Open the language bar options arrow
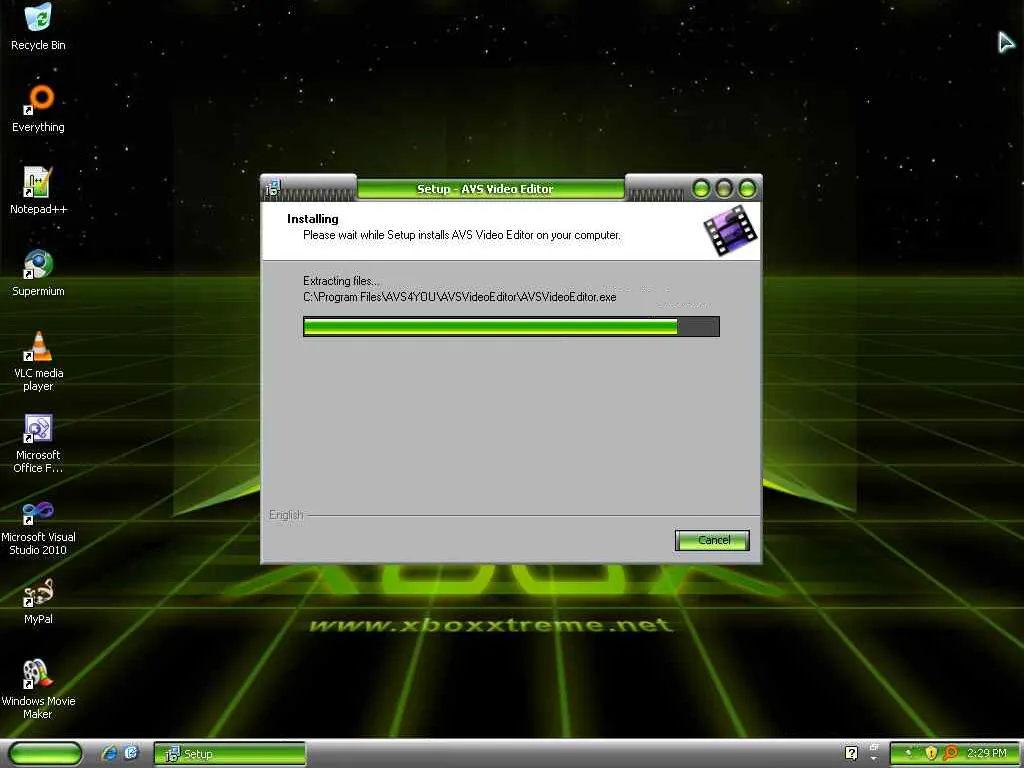 coord(874,759)
